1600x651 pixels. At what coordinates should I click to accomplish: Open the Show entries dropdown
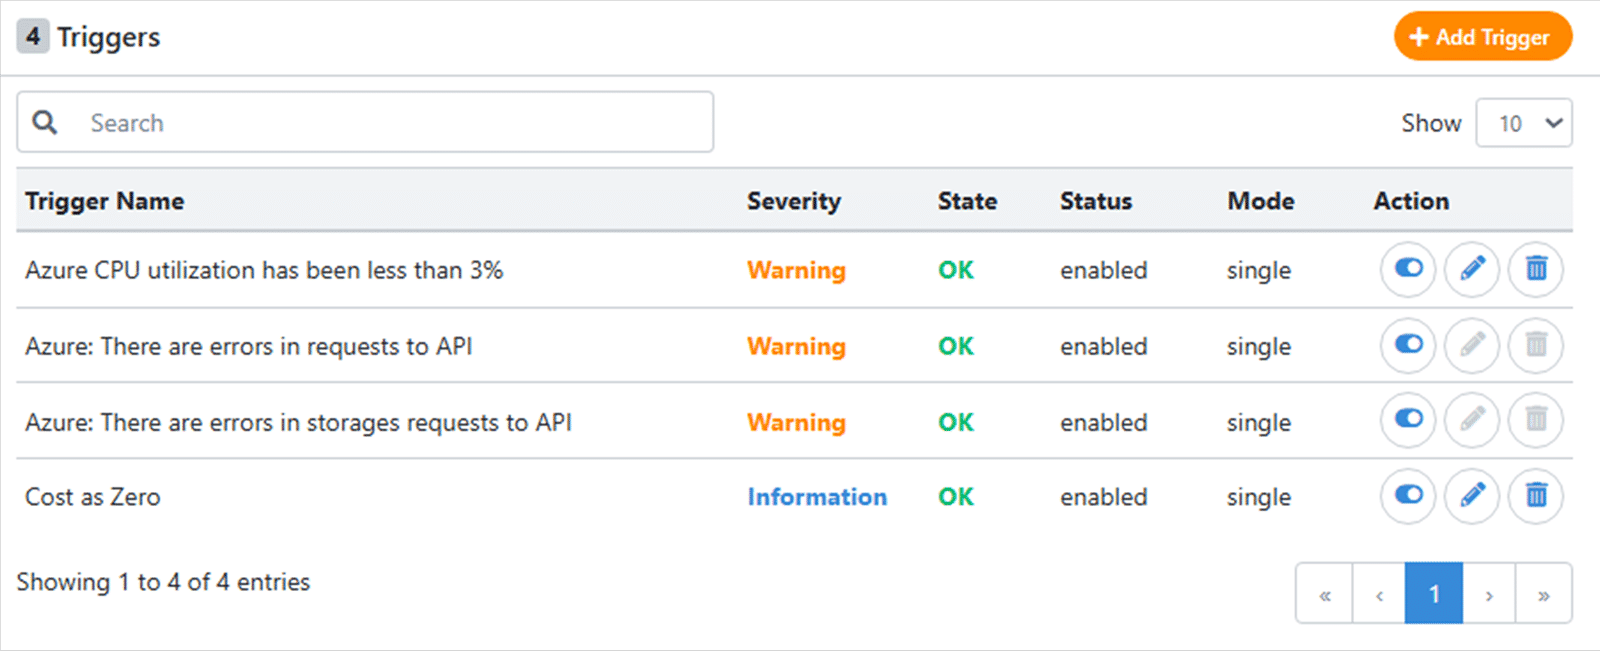pyautogui.click(x=1524, y=123)
